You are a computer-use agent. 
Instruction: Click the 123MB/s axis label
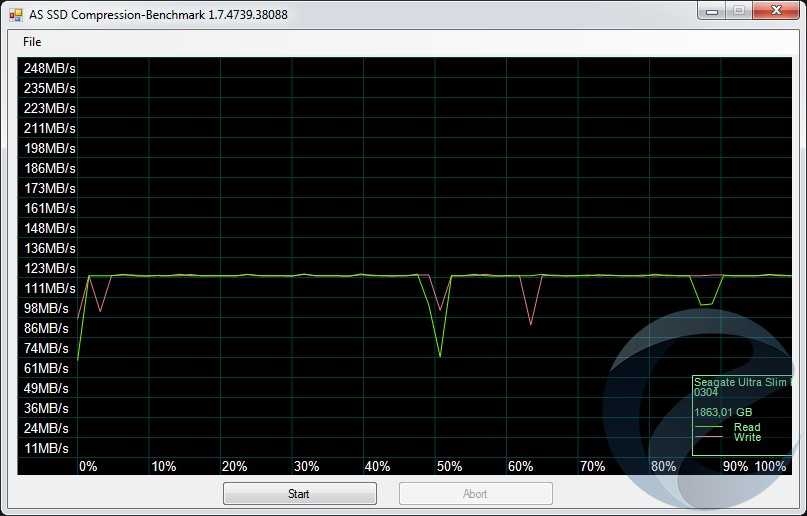click(49, 268)
